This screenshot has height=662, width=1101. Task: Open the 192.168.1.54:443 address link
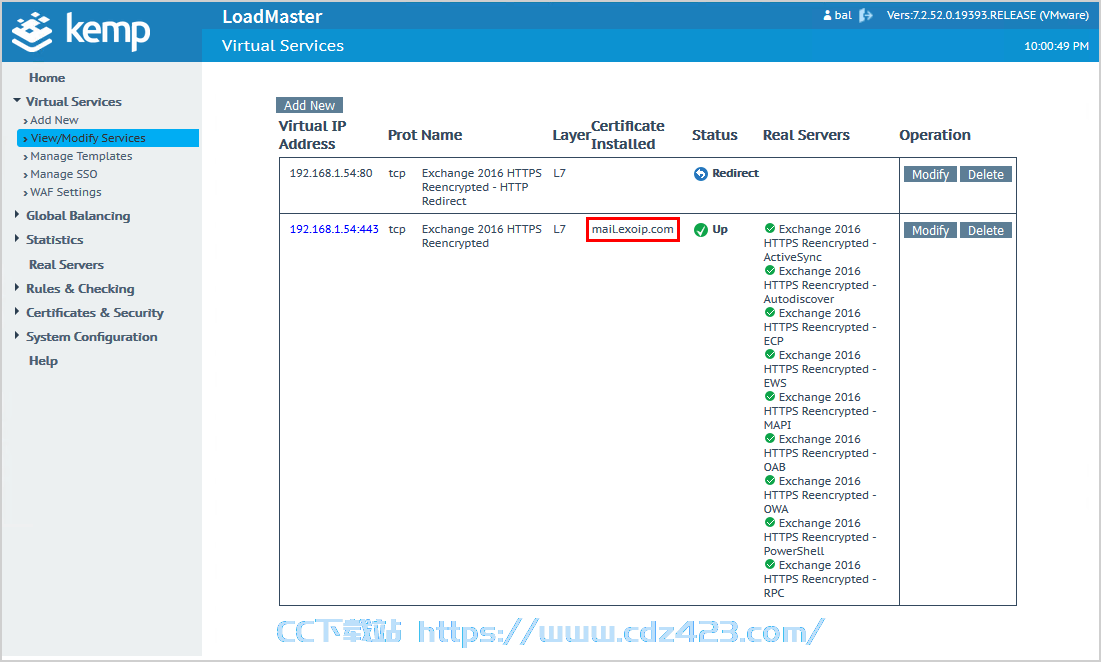pos(334,230)
